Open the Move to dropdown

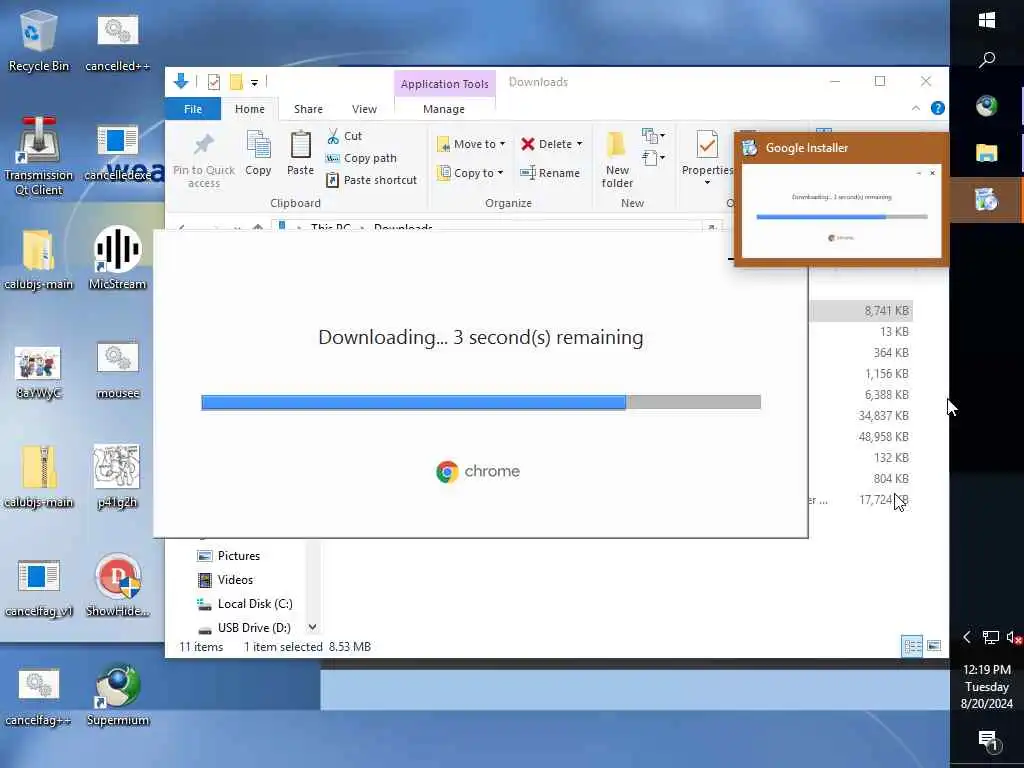471,144
